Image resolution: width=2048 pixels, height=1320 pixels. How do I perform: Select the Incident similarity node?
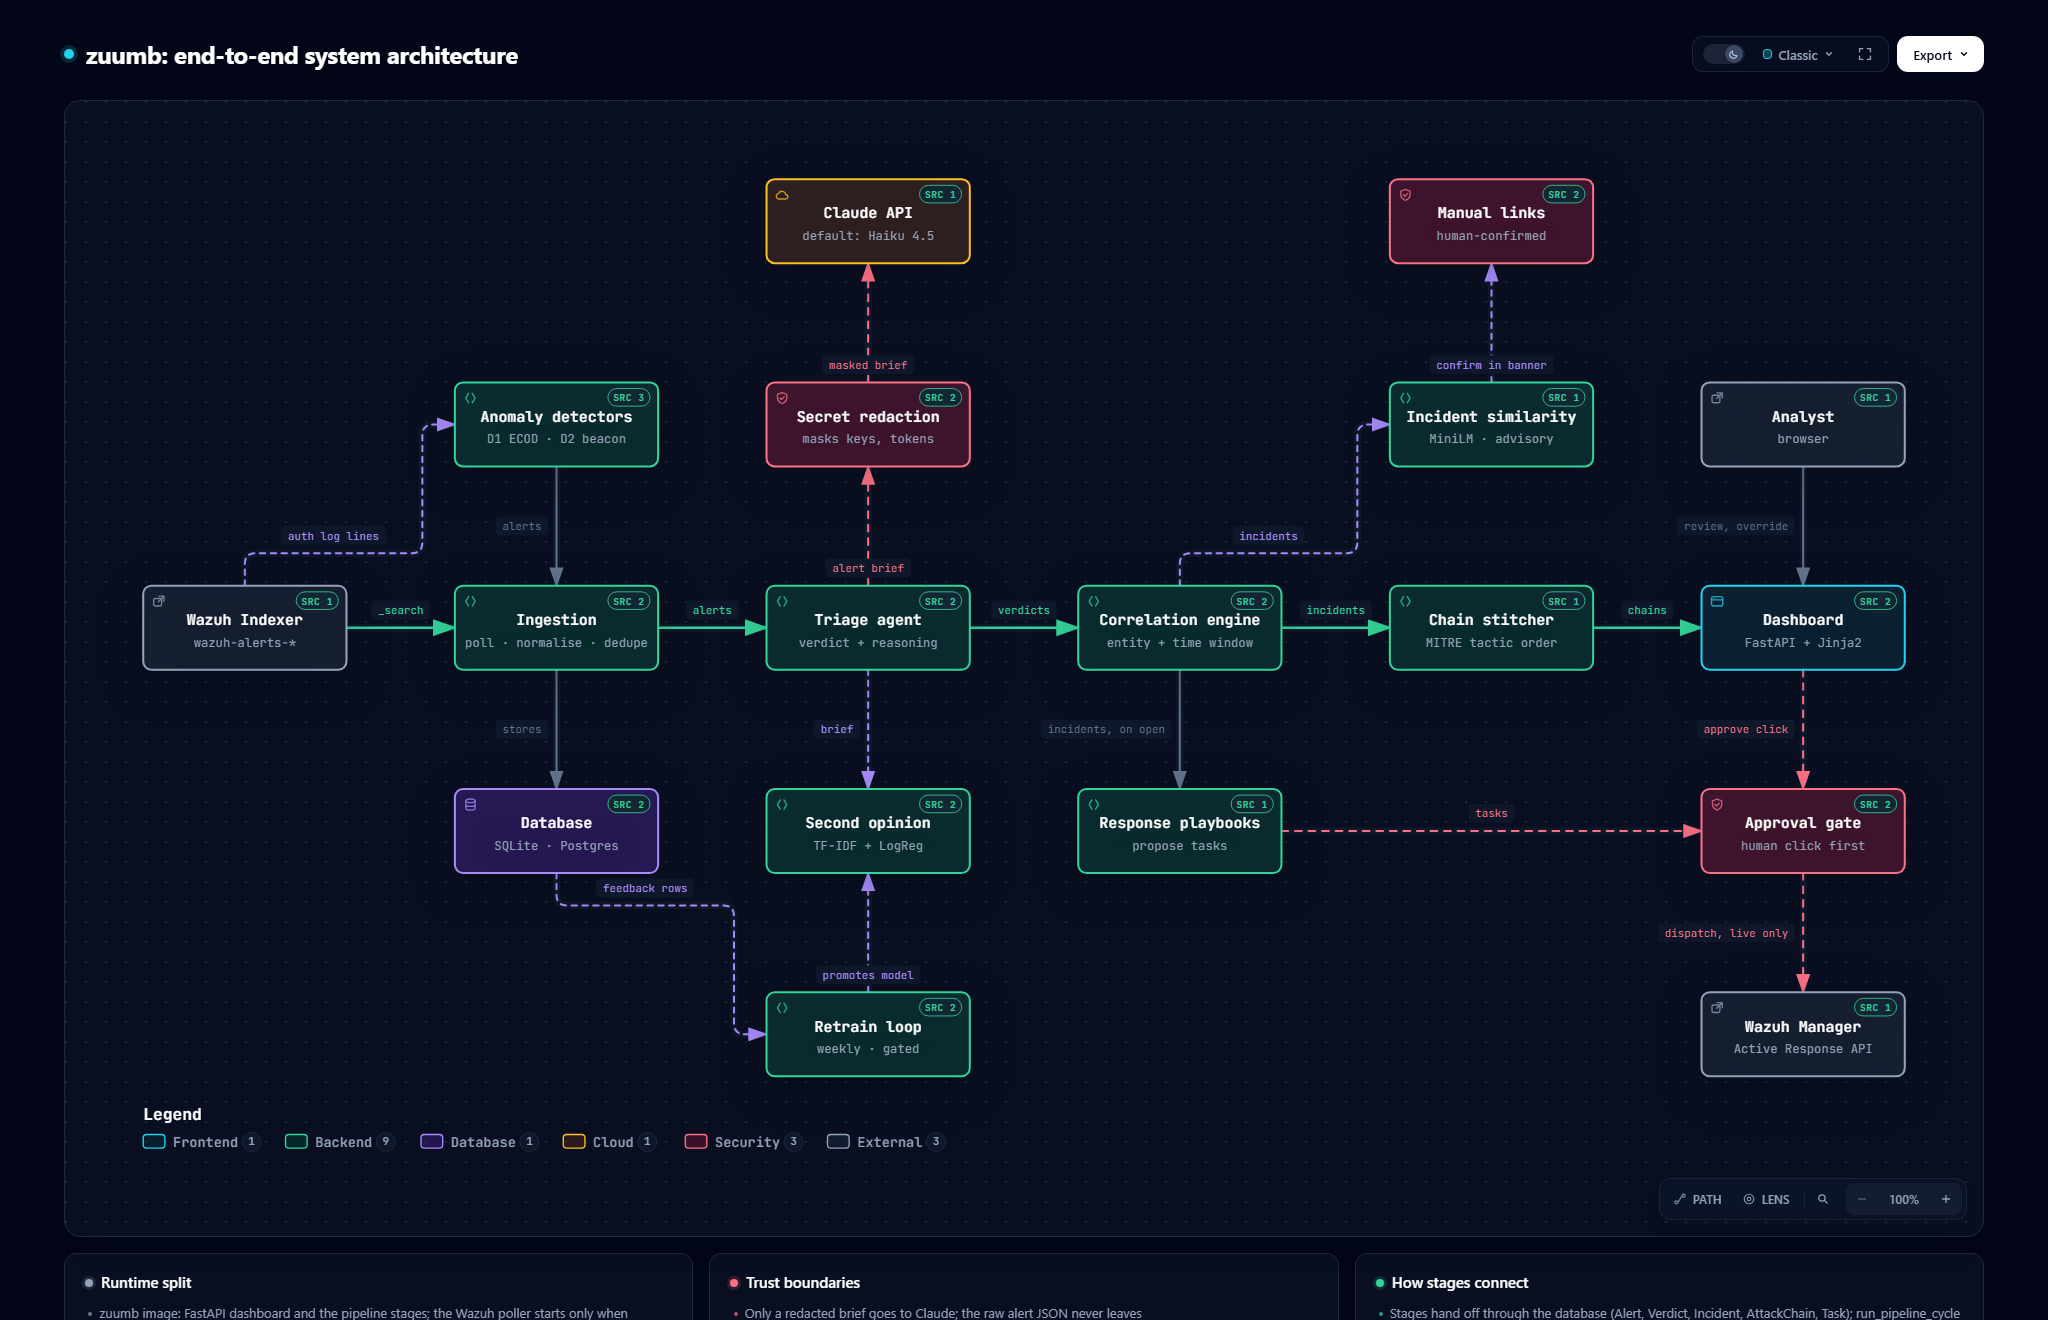click(1491, 424)
